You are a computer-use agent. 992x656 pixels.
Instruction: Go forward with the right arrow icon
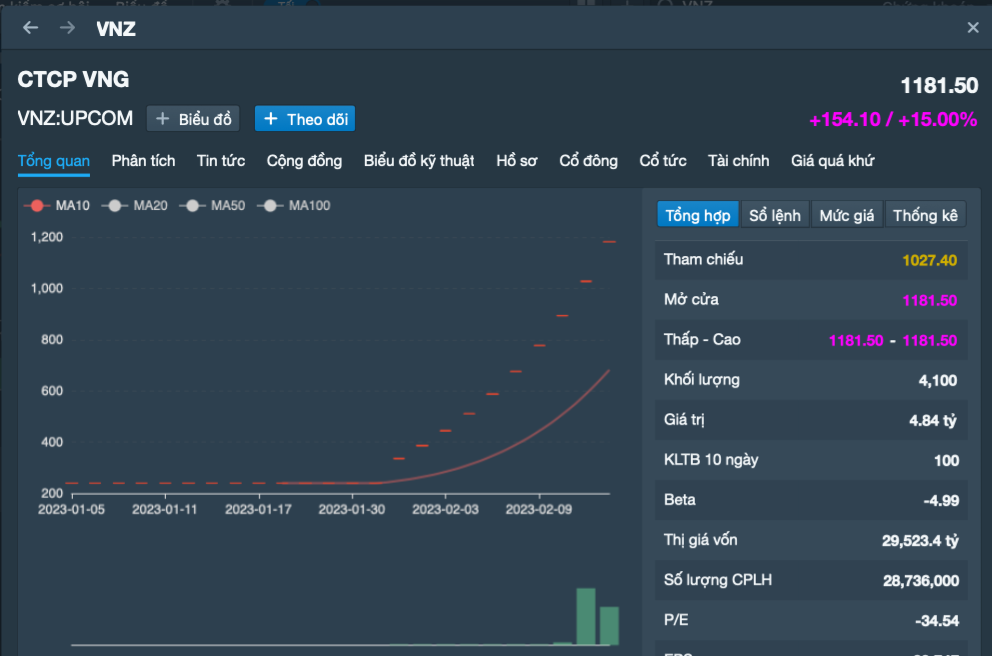pyautogui.click(x=67, y=28)
